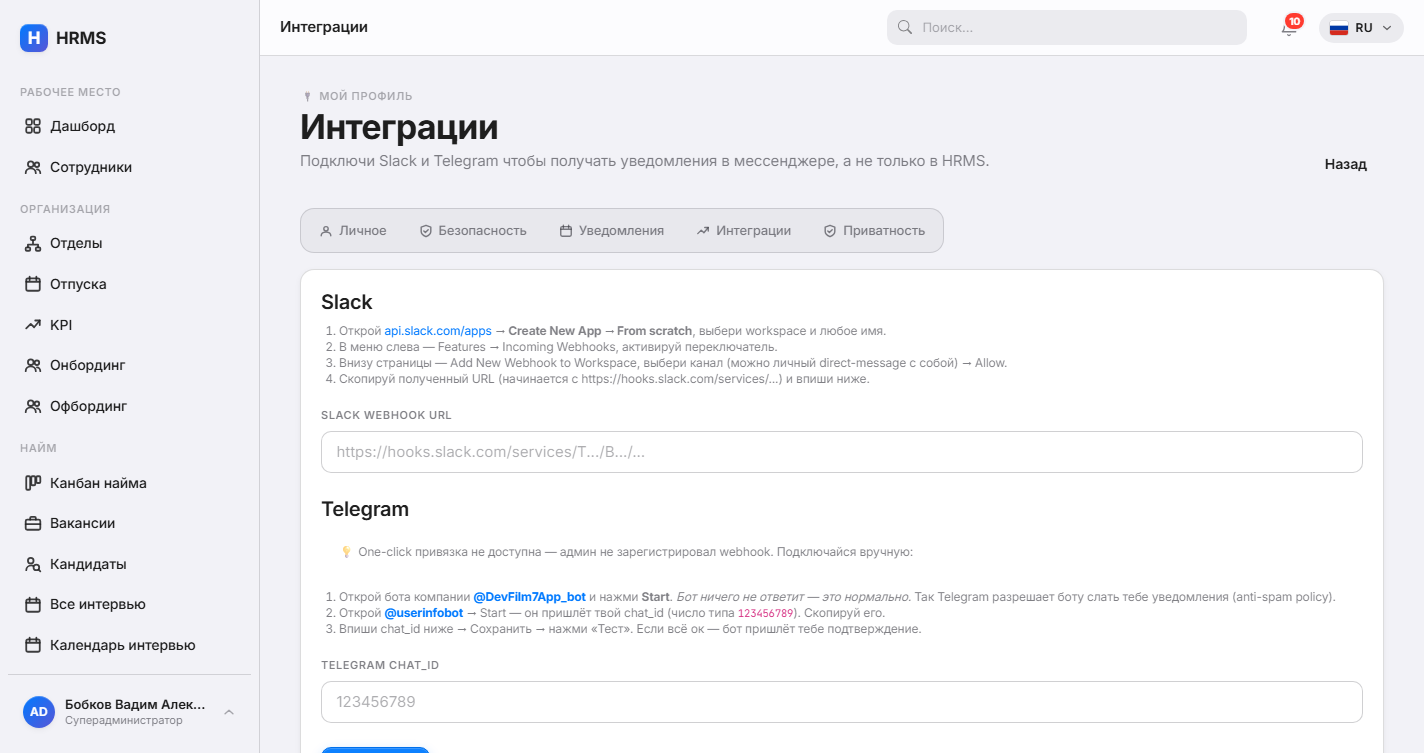Focus the Поиск search box

click(1067, 28)
